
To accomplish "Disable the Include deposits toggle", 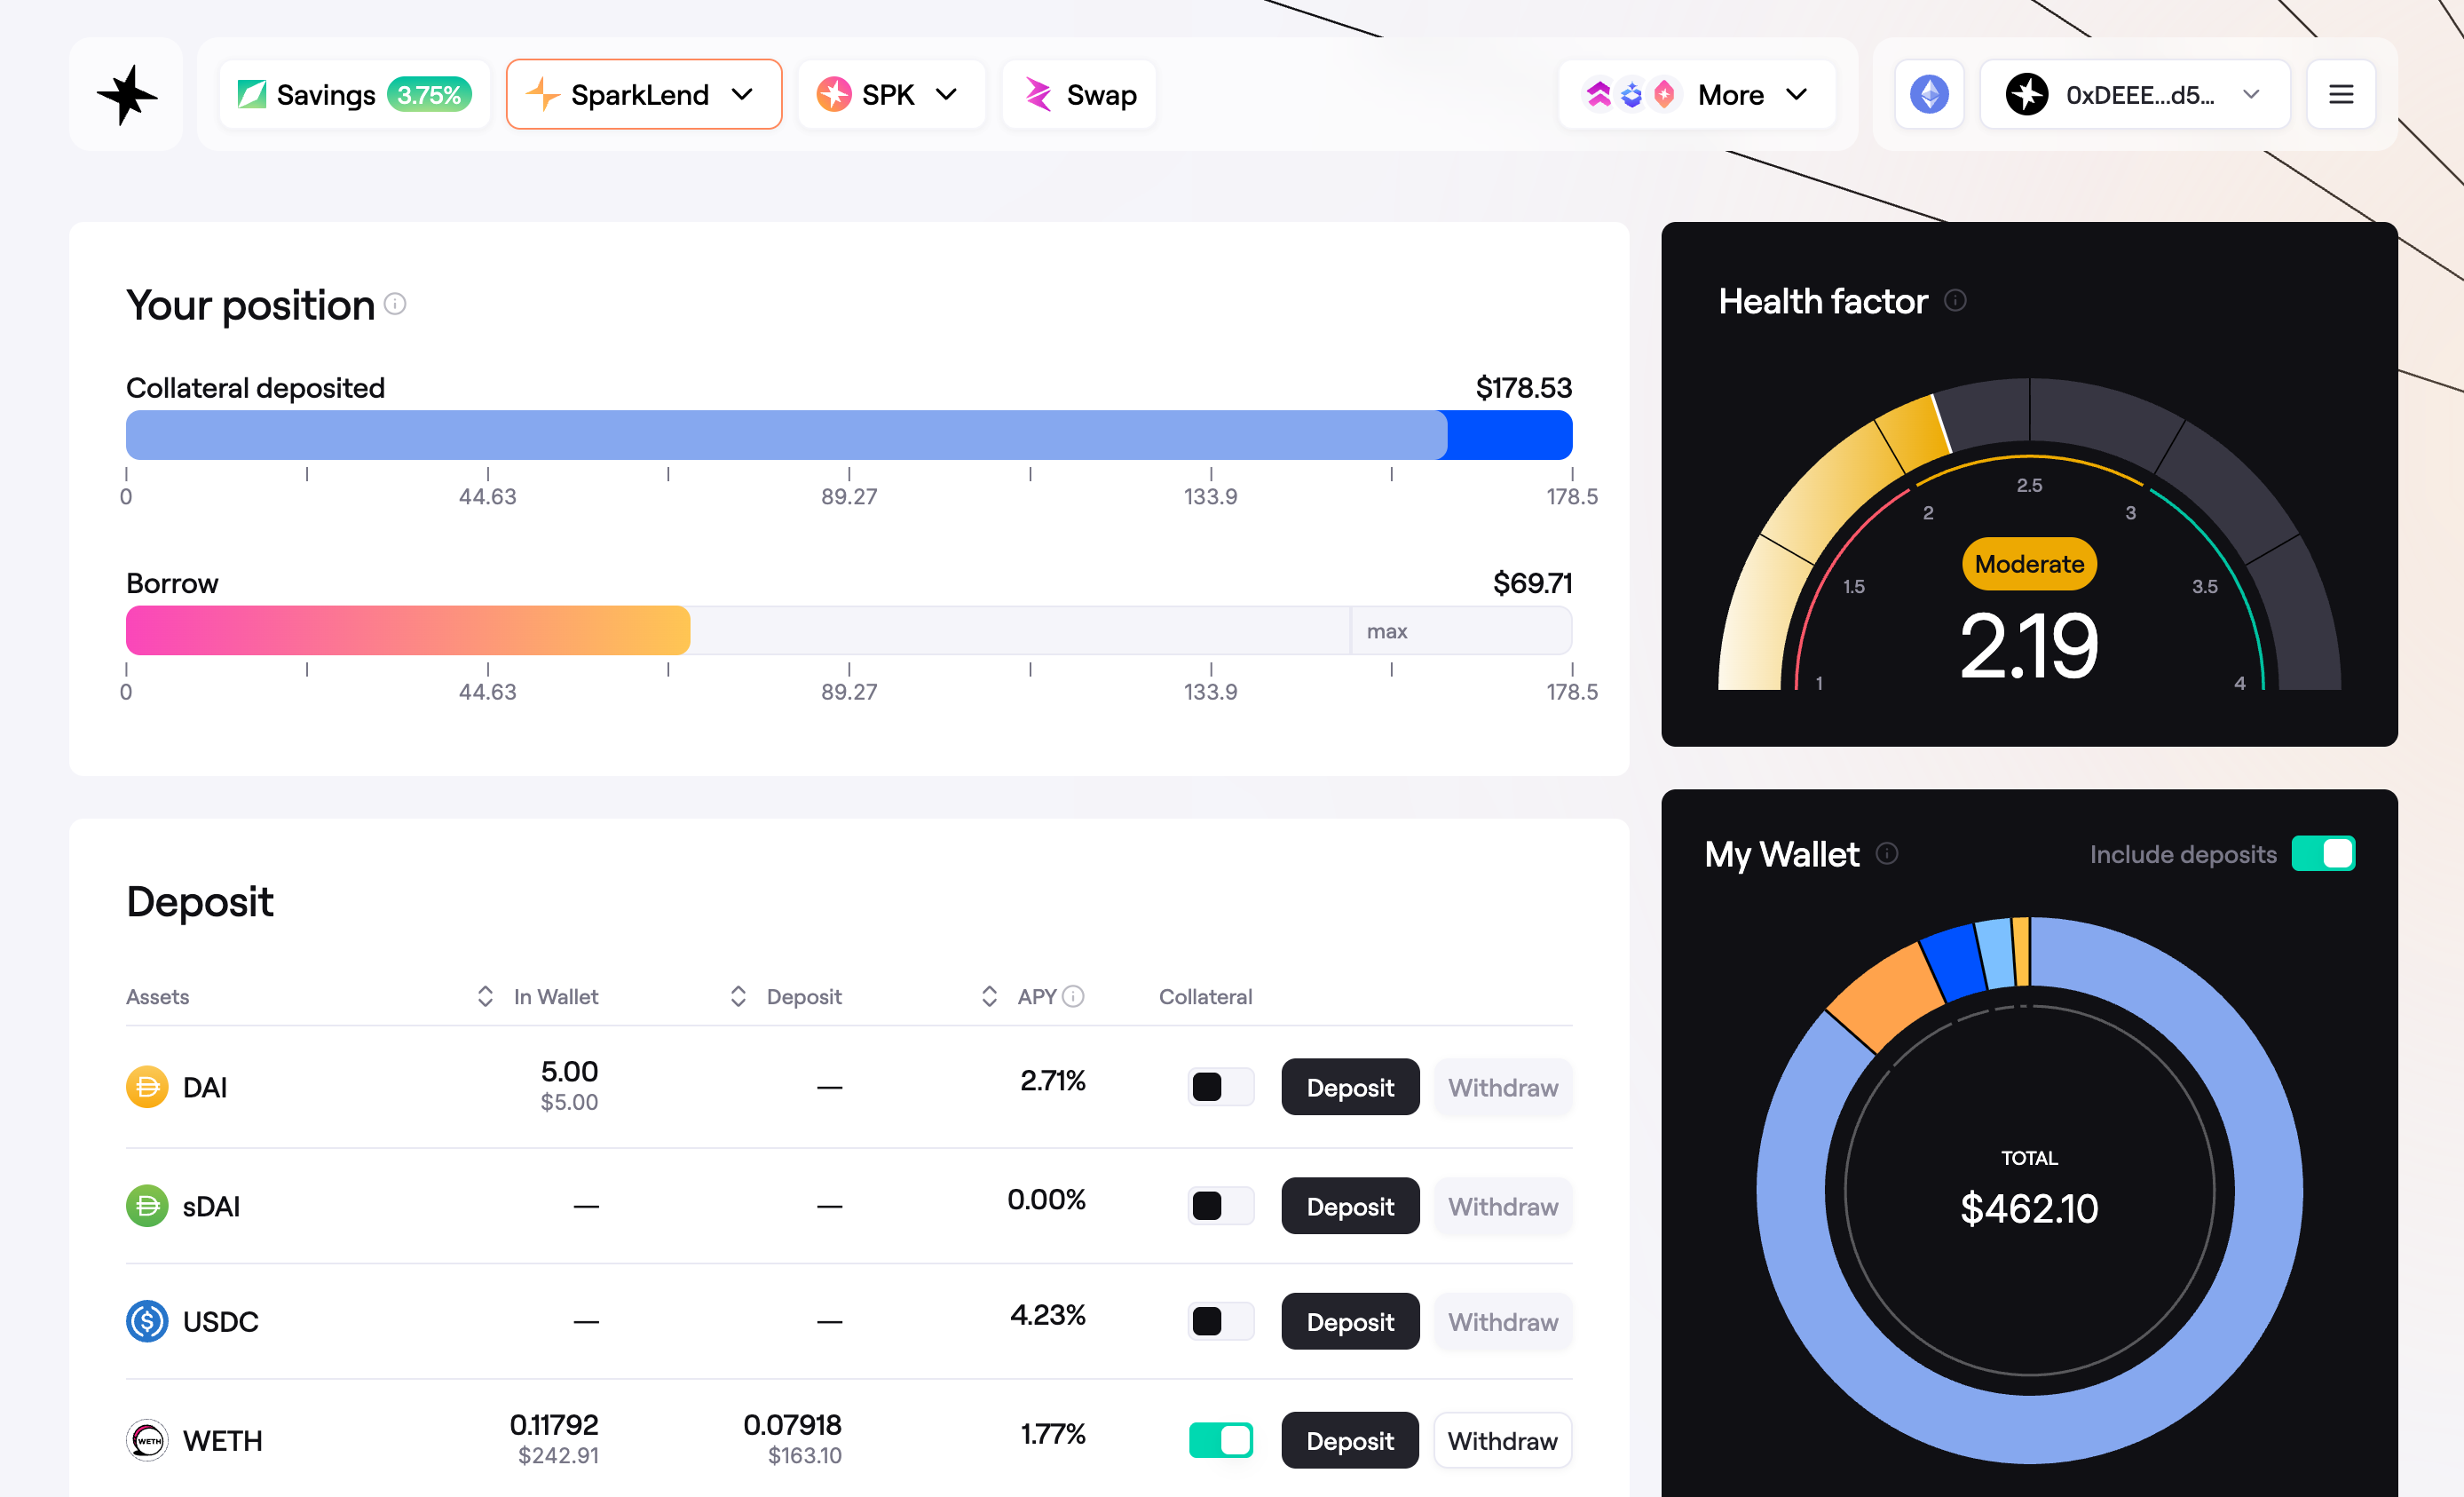I will click(x=2322, y=854).
